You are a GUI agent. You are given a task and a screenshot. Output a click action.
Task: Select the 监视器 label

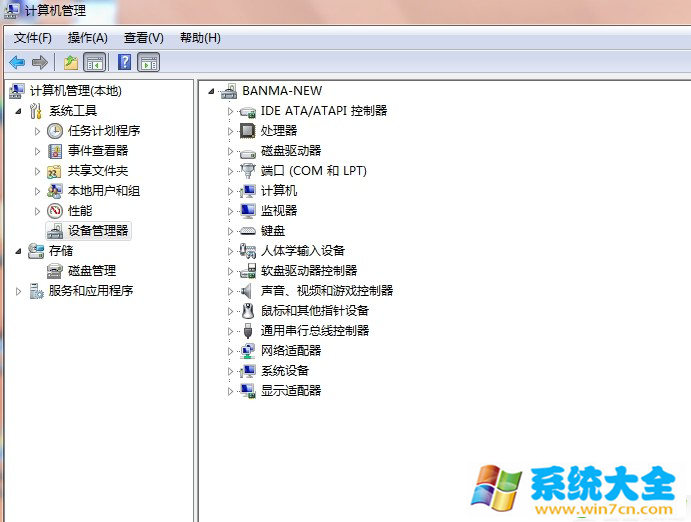pyautogui.click(x=279, y=211)
